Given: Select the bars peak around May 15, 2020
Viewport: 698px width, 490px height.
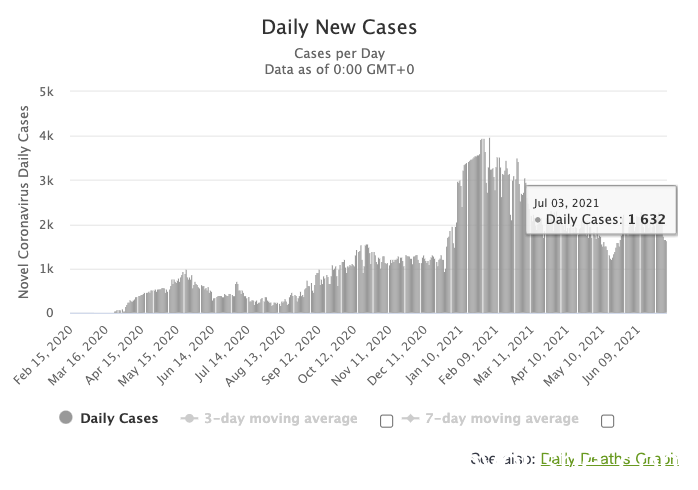Looking at the screenshot, I should click(186, 292).
